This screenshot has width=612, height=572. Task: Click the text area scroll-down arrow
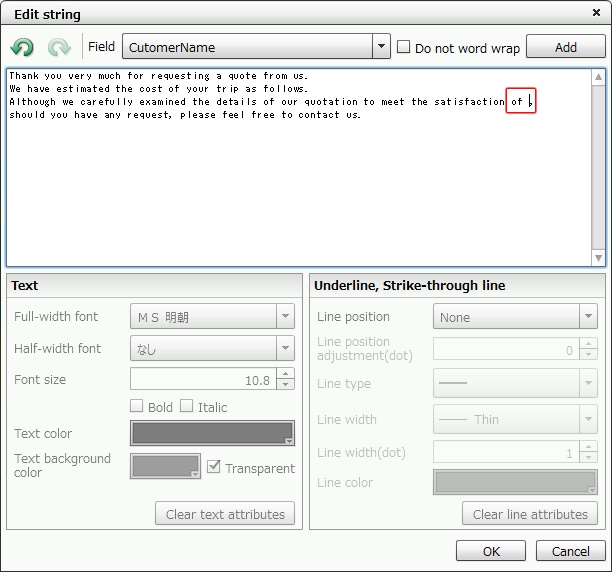pos(598,258)
